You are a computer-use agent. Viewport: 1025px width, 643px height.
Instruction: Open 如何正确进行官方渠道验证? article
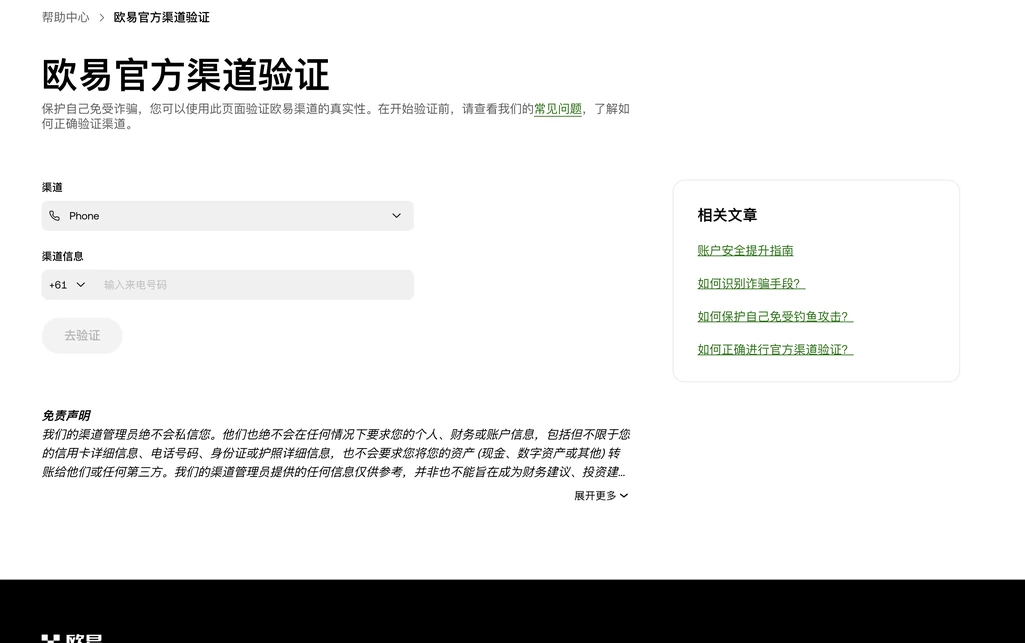click(x=775, y=350)
